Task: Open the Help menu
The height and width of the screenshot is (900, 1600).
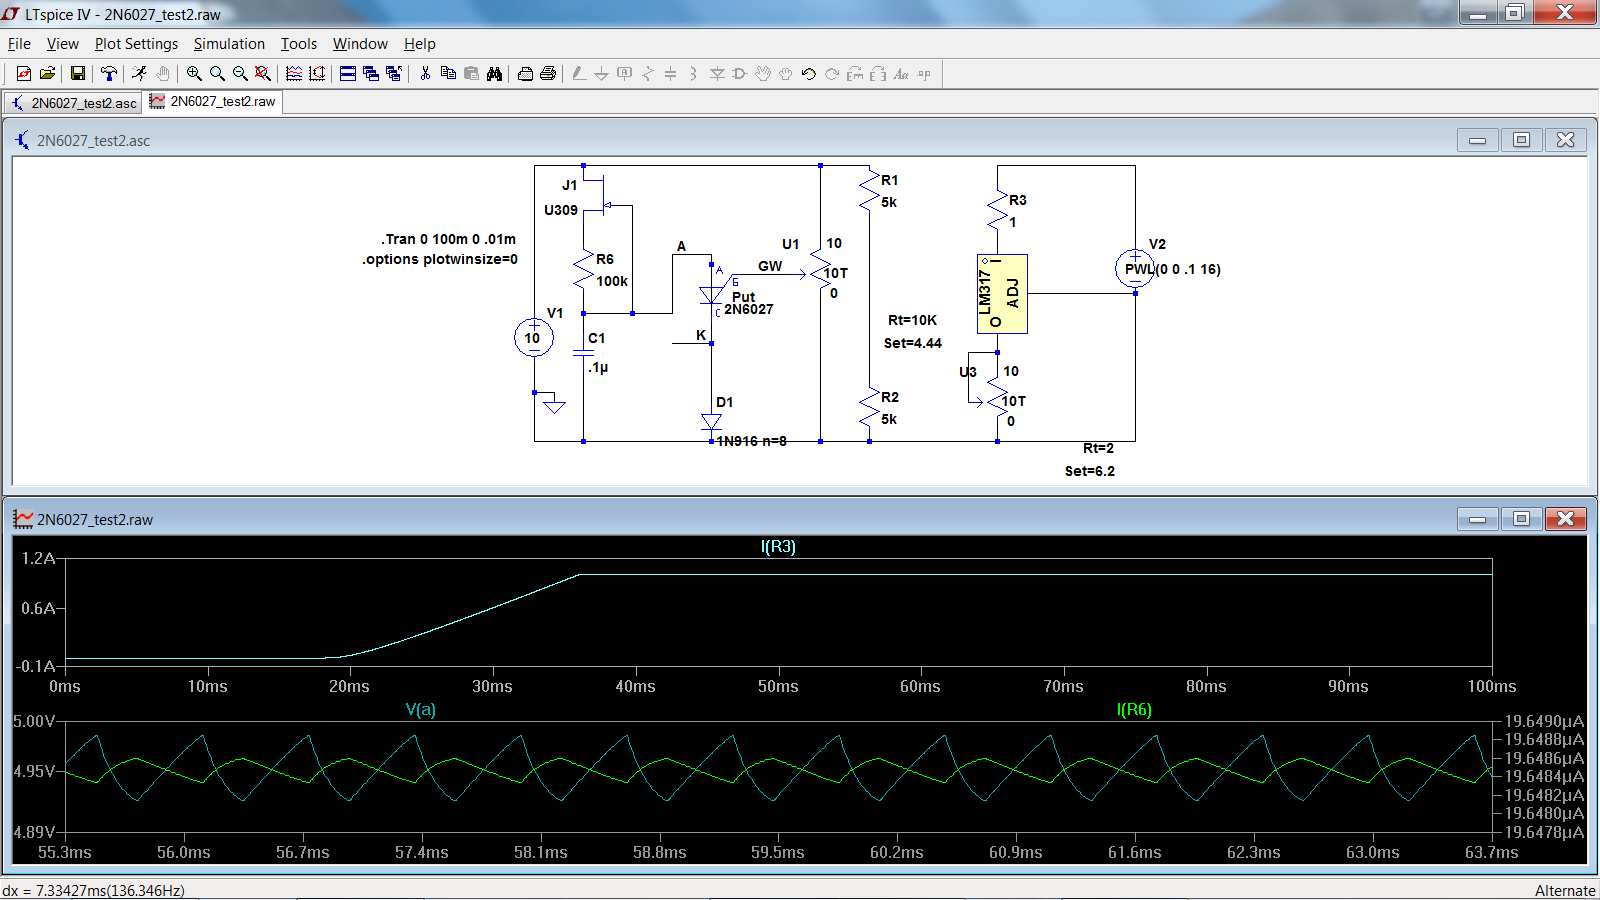Action: [420, 44]
